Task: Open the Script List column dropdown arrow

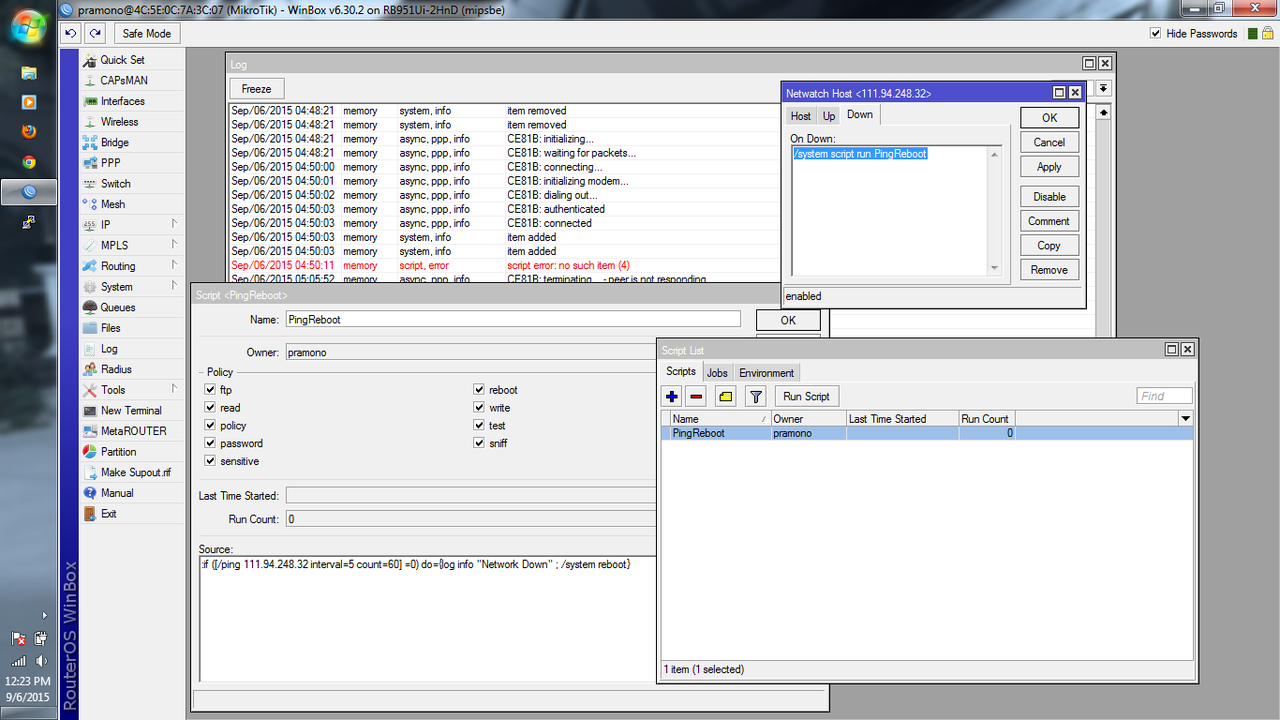Action: pos(1186,419)
